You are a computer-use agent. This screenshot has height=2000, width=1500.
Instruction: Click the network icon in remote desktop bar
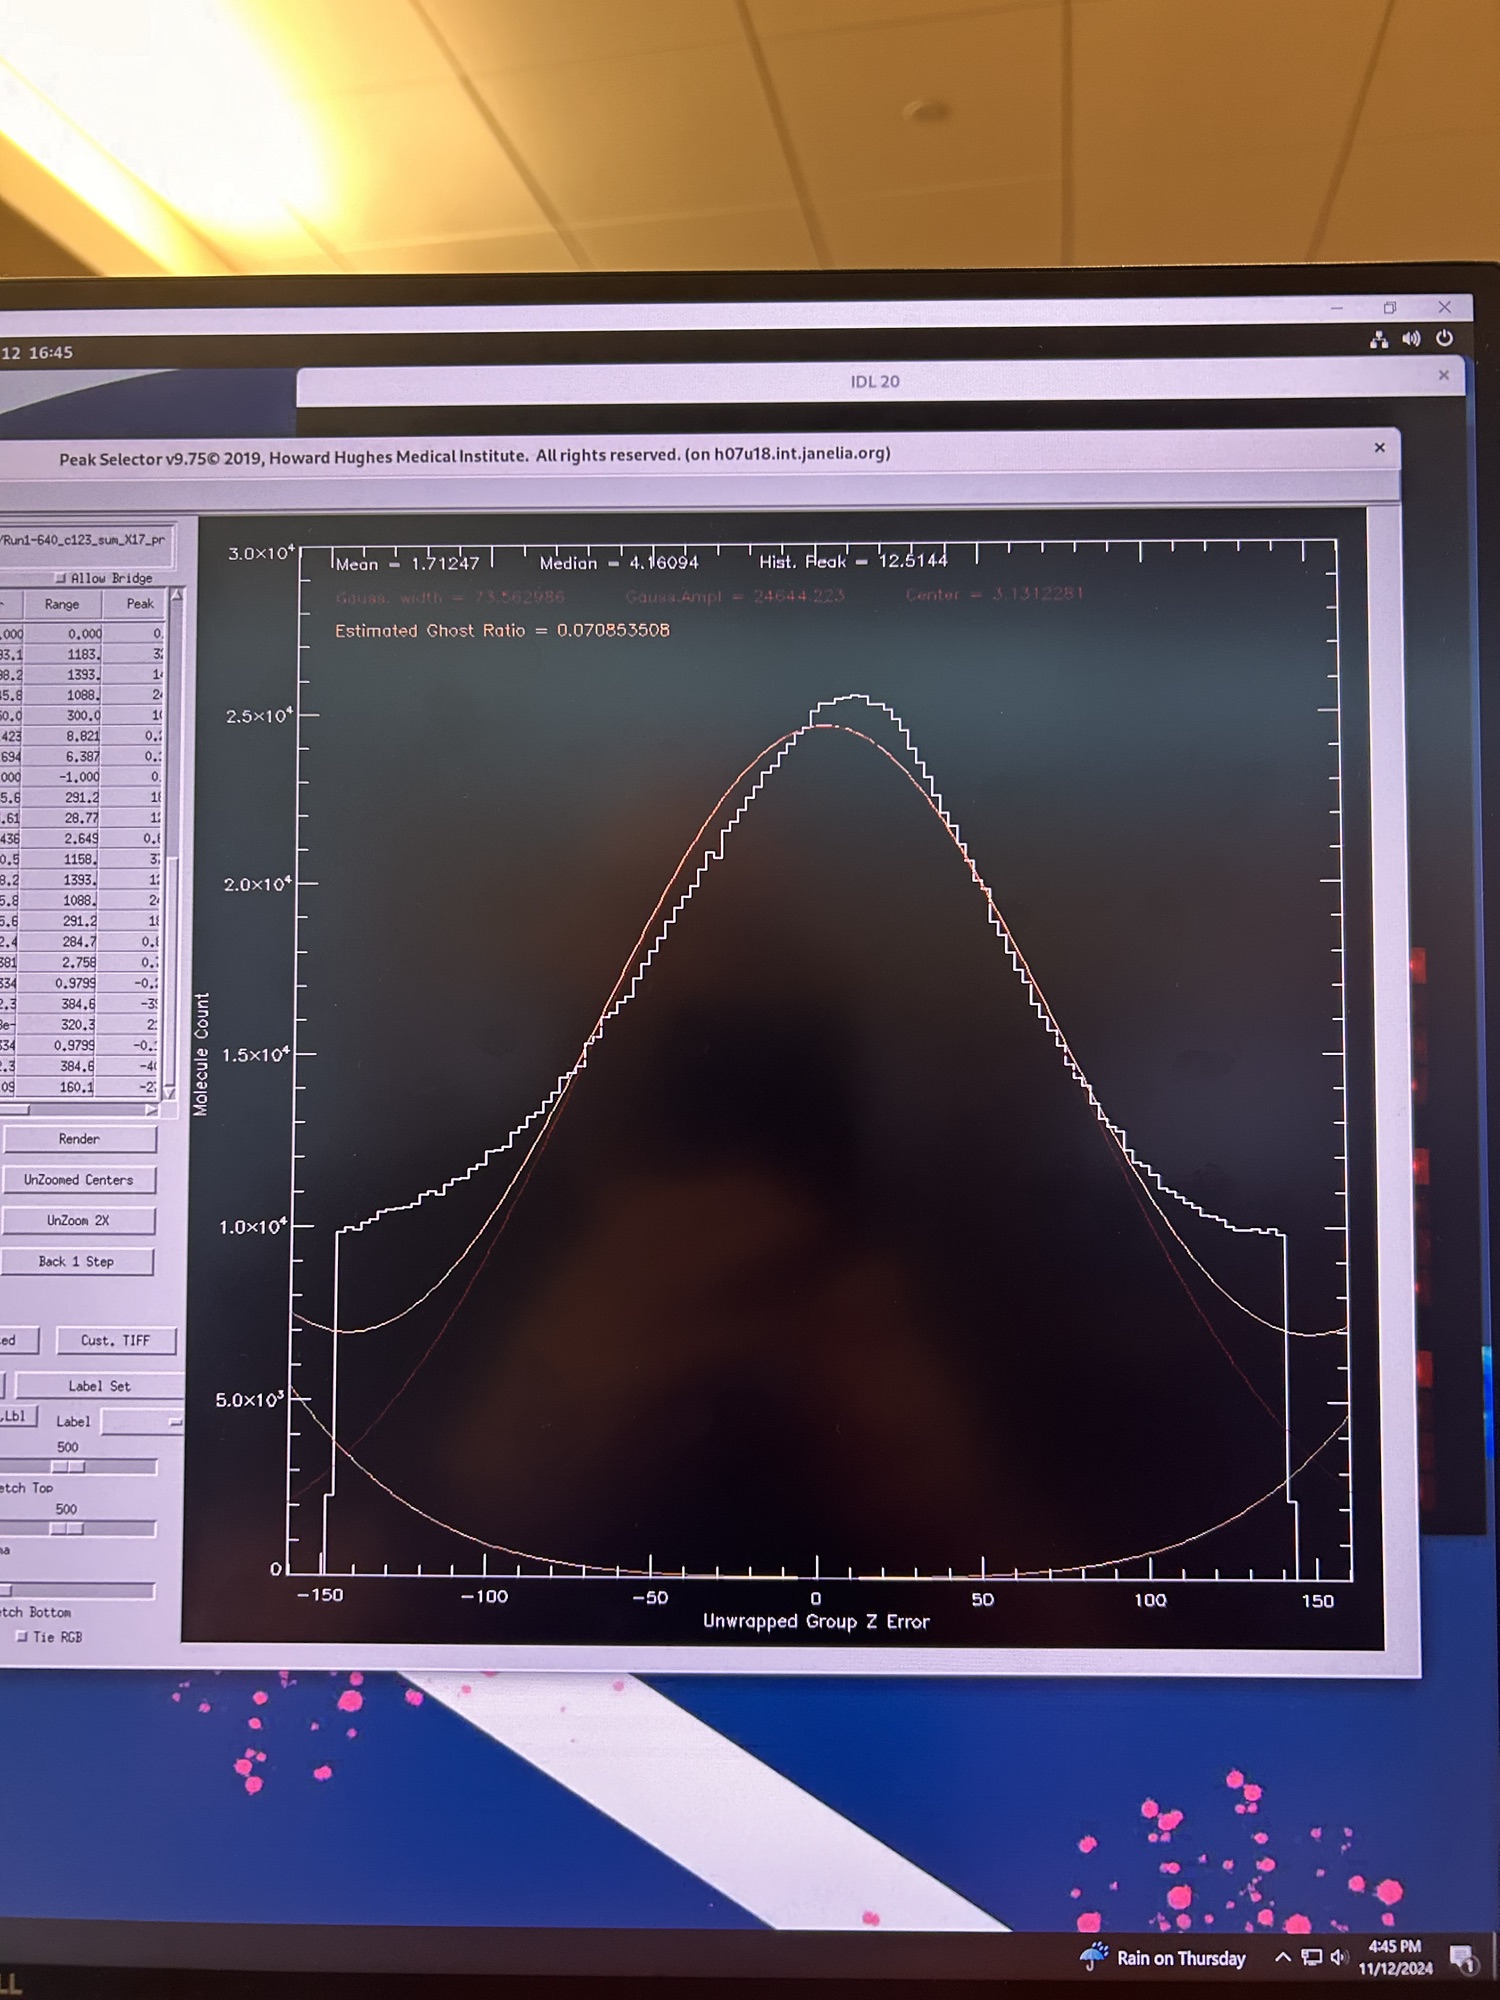click(1379, 340)
